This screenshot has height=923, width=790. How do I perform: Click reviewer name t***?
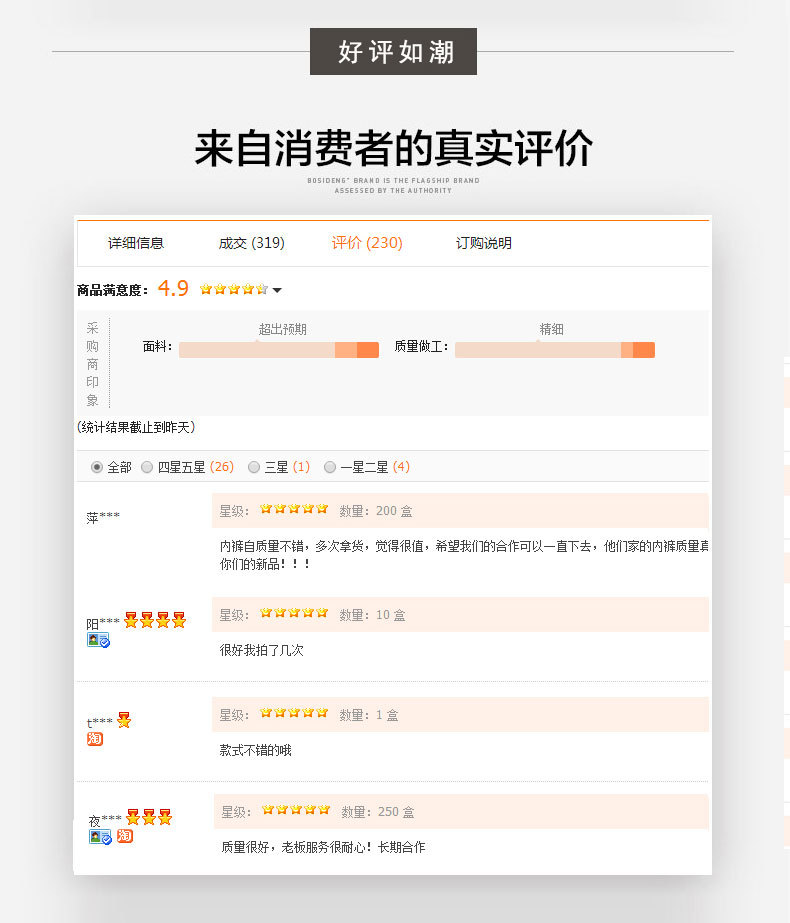(x=99, y=722)
